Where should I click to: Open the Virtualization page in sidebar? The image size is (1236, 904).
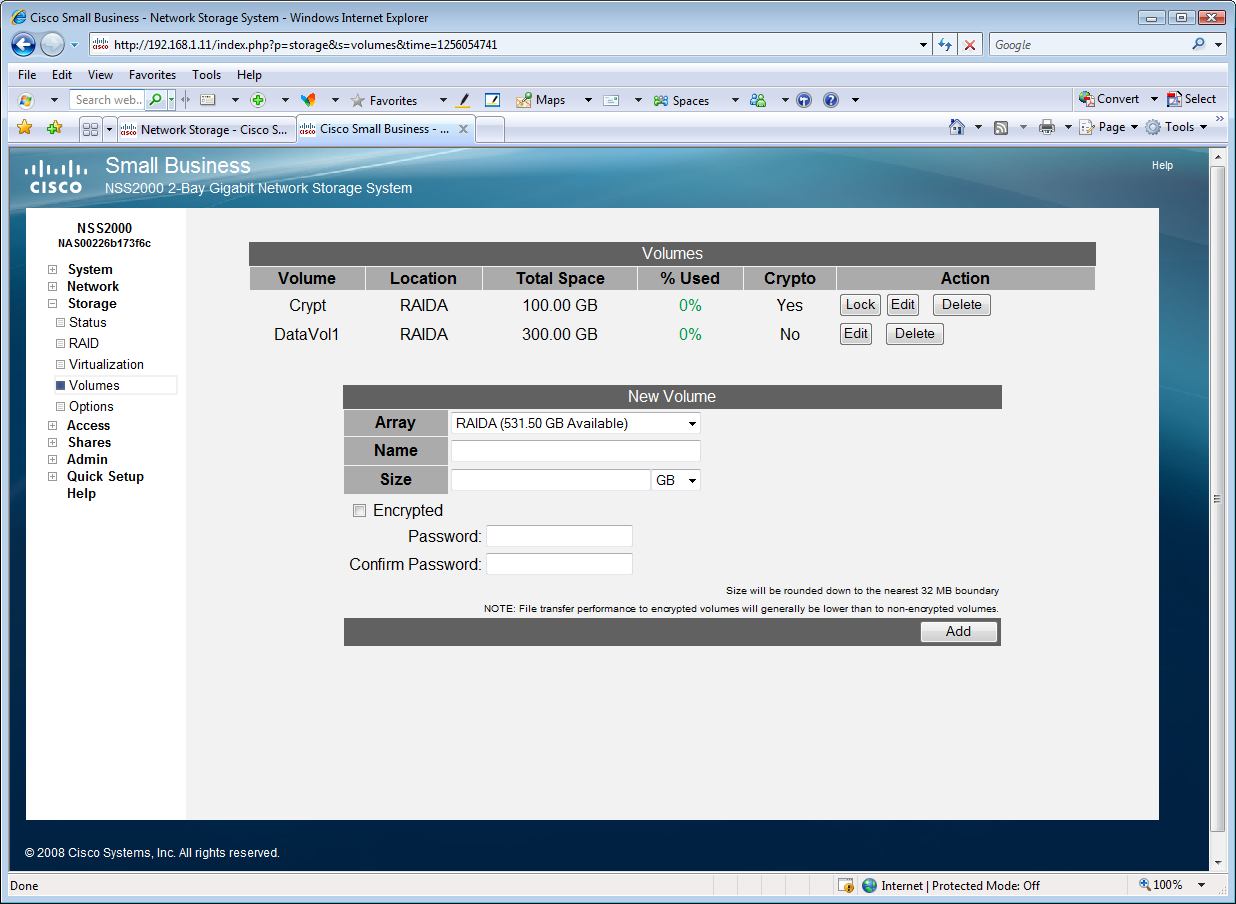(107, 364)
